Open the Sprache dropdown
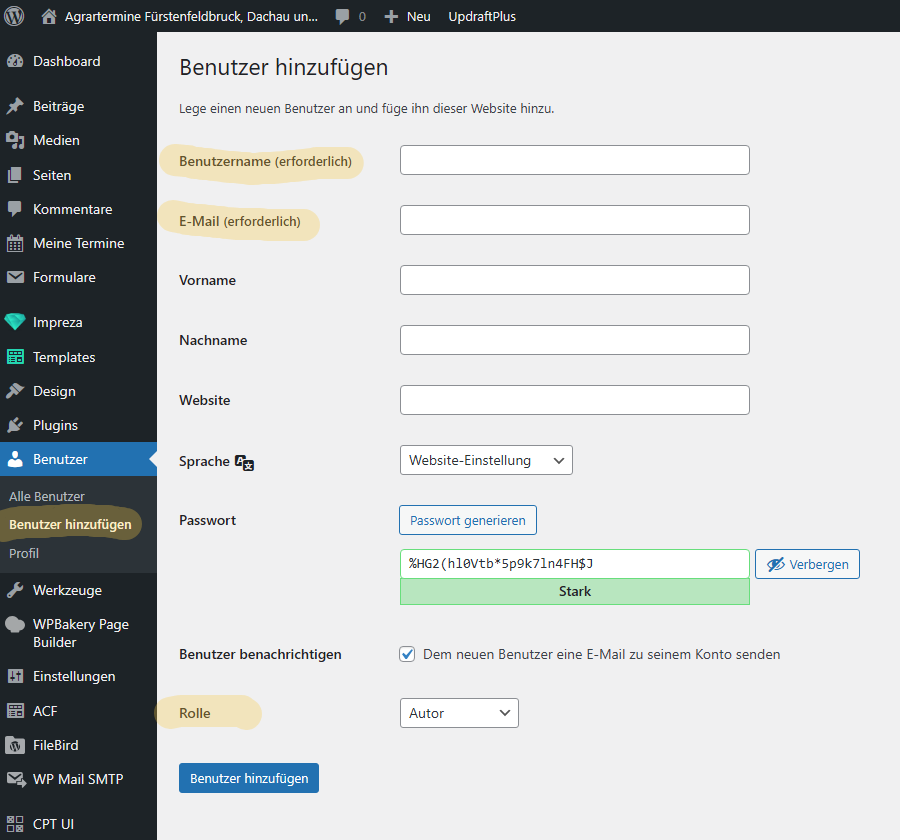This screenshot has width=900, height=840. click(x=486, y=460)
